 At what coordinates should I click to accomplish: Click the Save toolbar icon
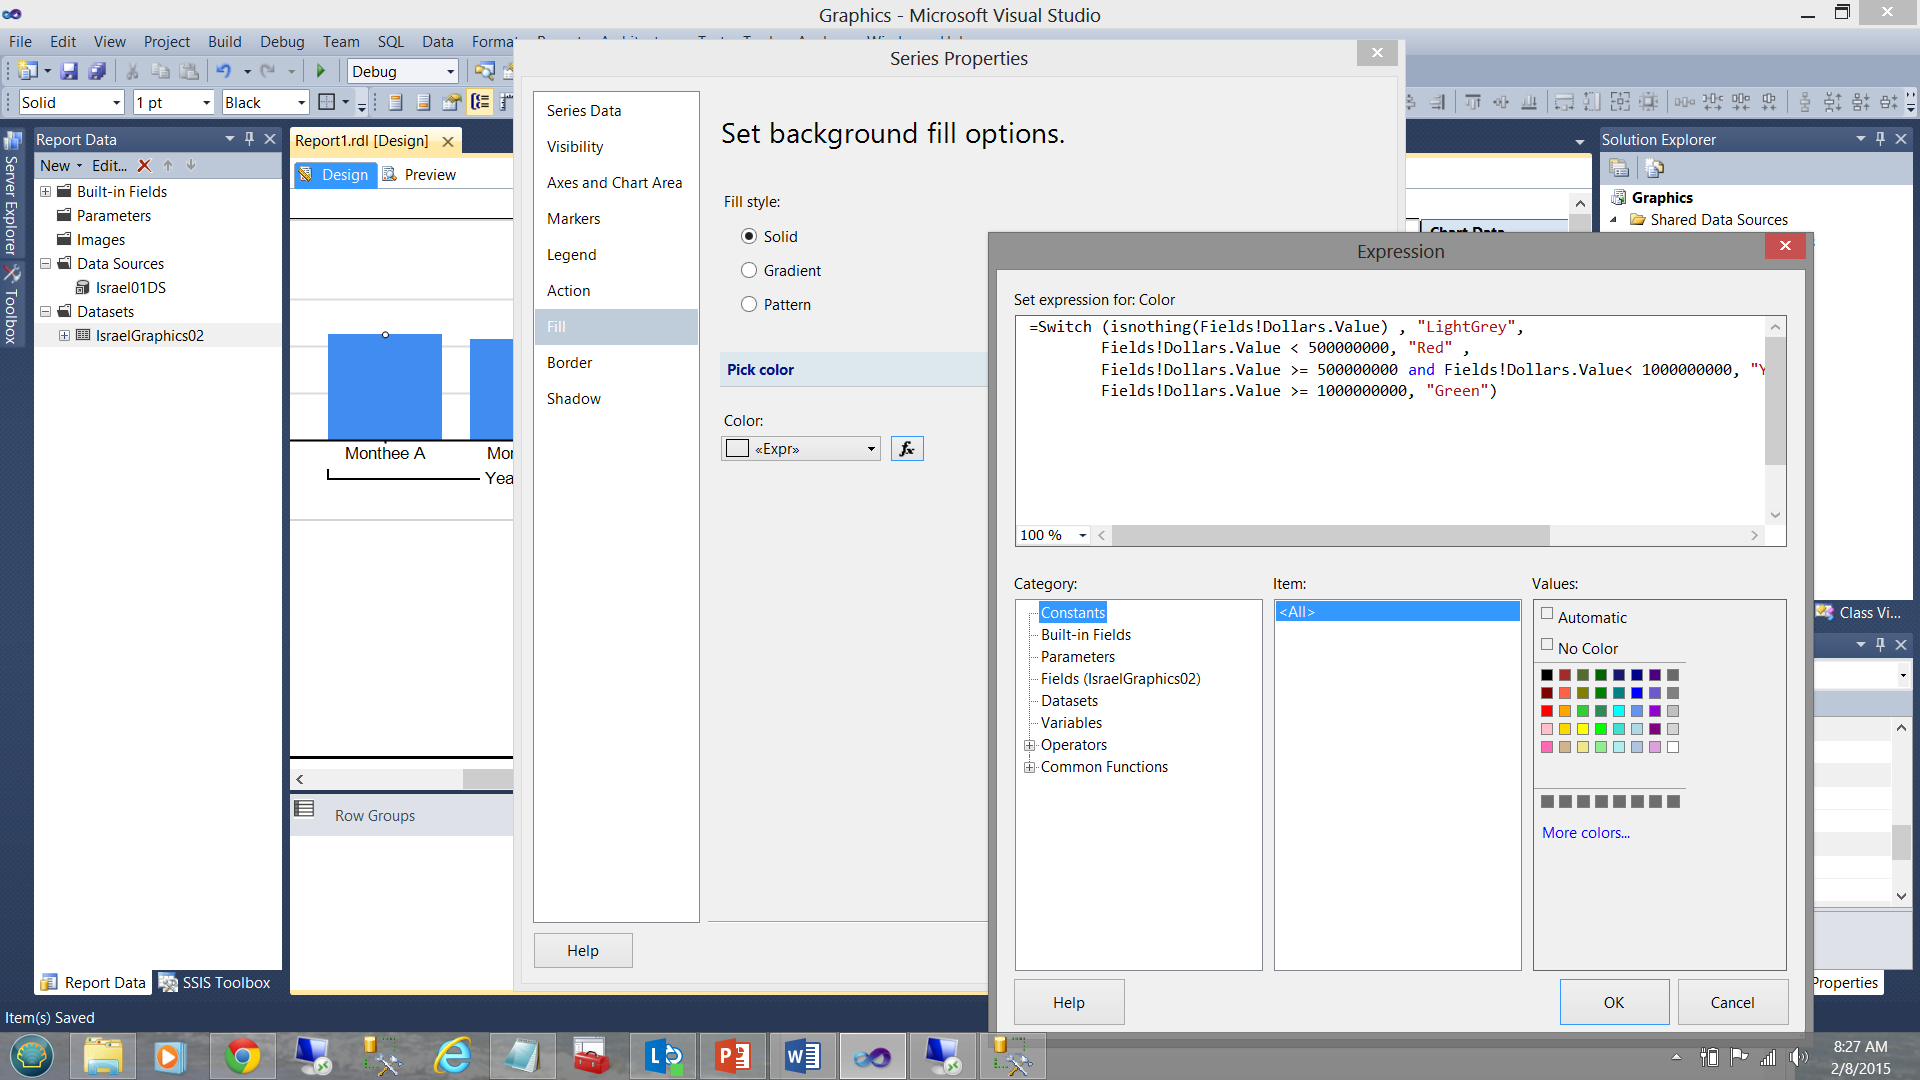click(69, 71)
